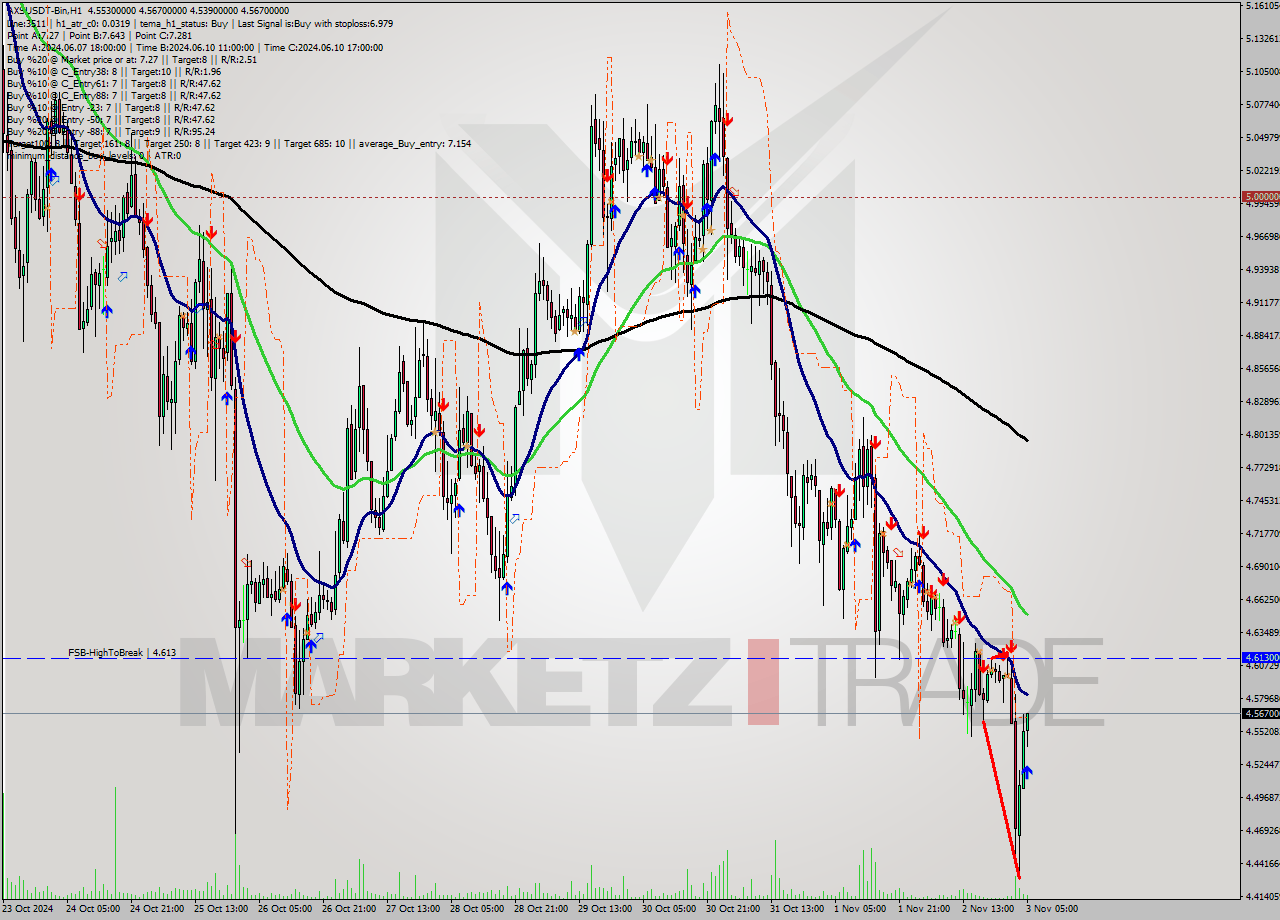Screen dimensions: 1280x920
Task: Click the '28 Oct 21:00' time axis label
Action: click(x=539, y=909)
